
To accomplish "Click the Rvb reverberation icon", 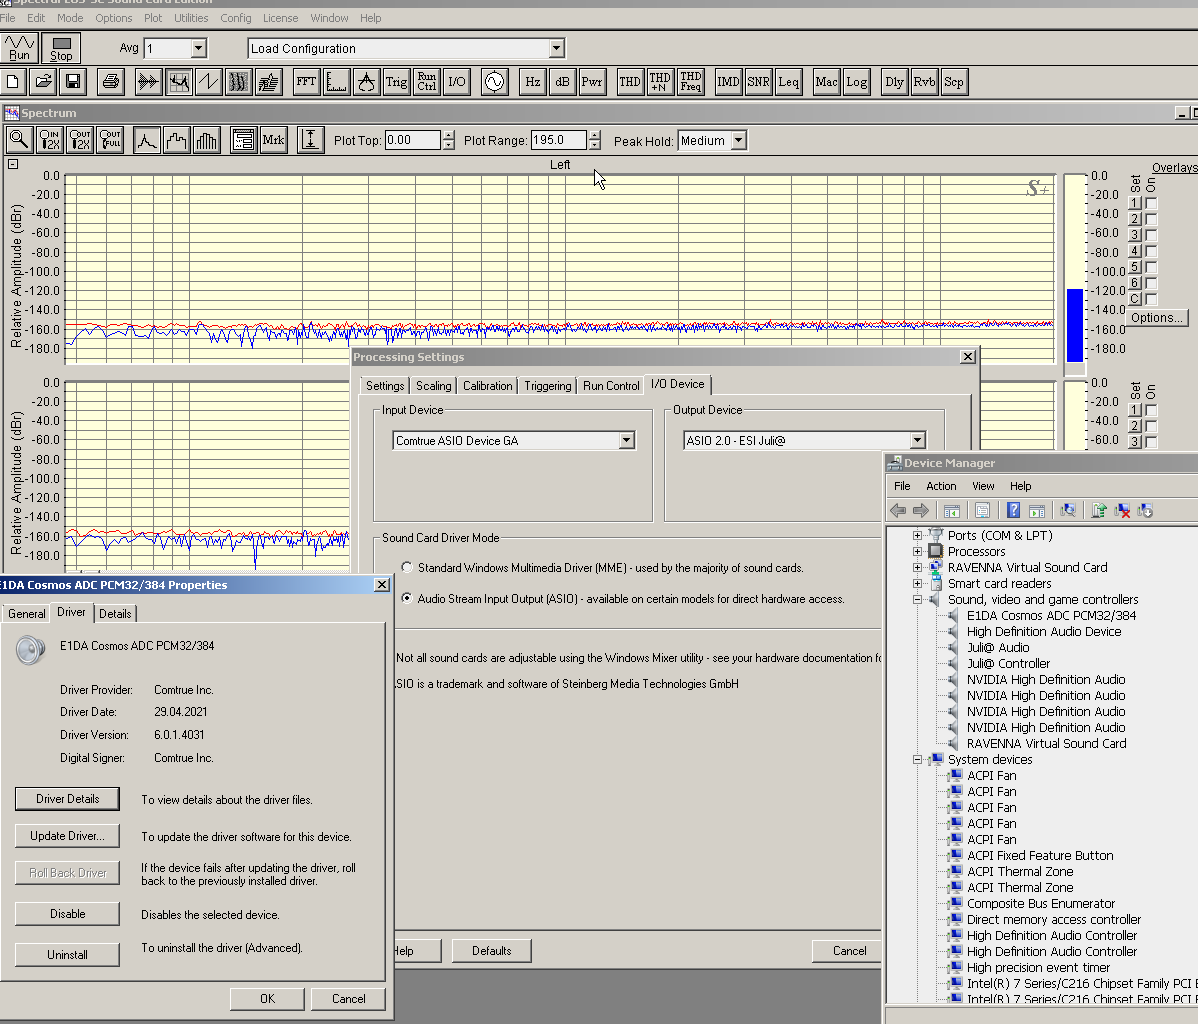I will coord(924,82).
